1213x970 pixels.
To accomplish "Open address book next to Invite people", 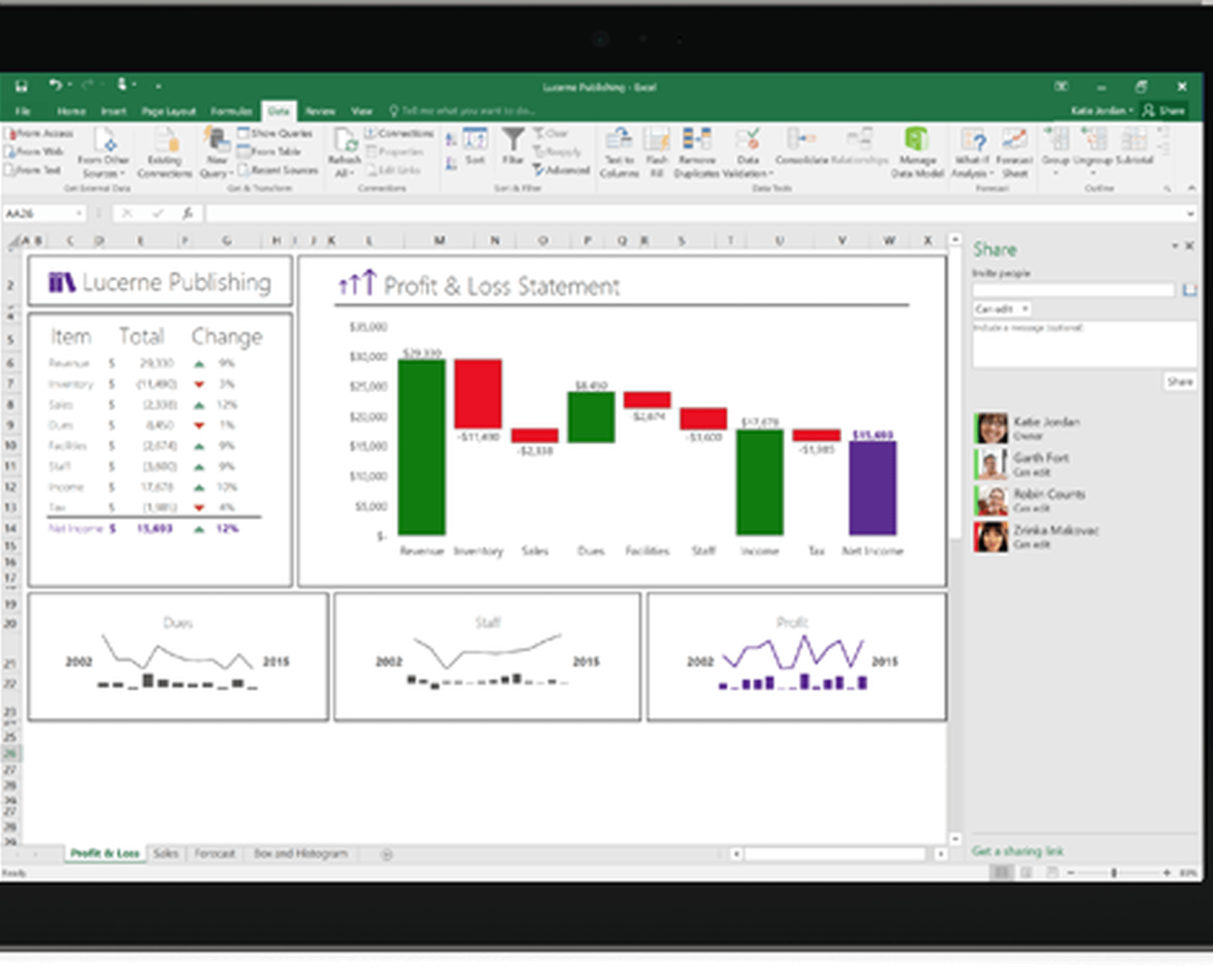I will pos(1189,289).
